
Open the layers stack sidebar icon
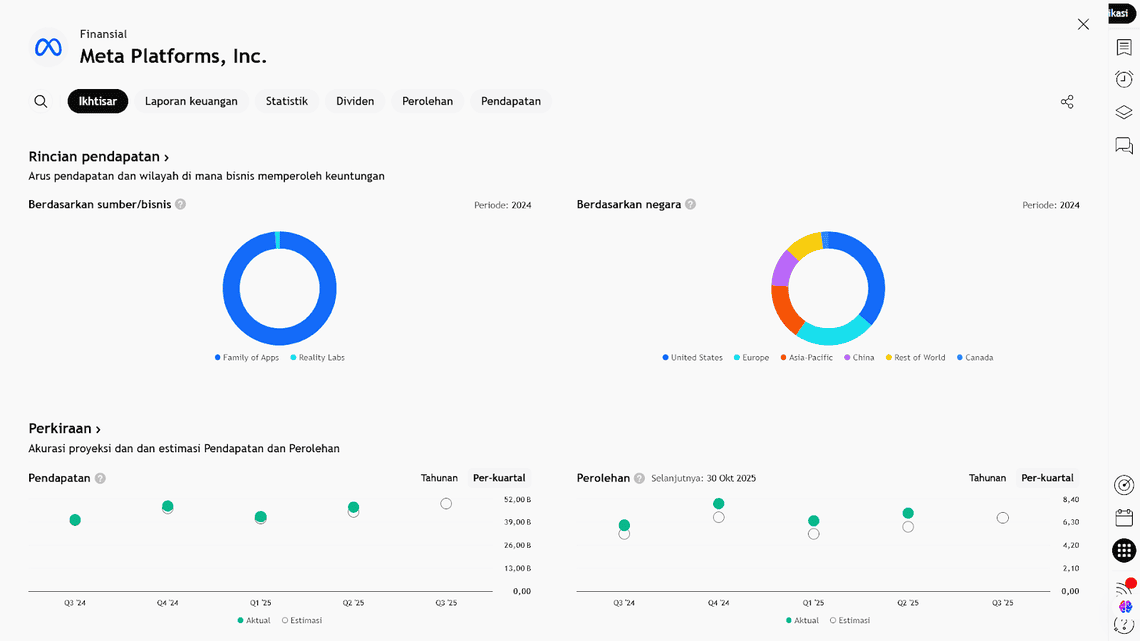pos(1124,113)
